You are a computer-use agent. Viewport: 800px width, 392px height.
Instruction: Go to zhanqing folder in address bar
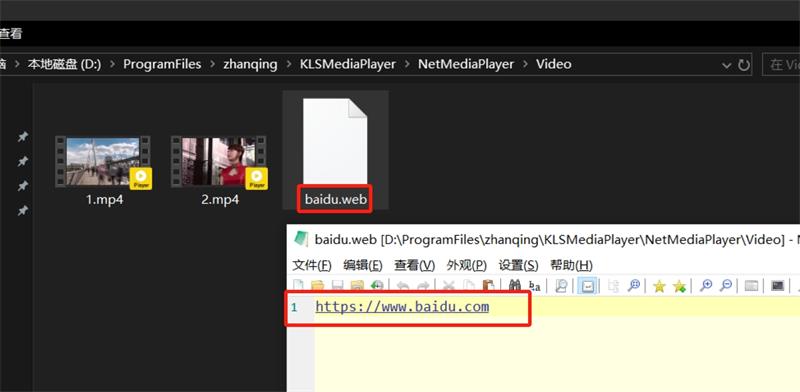(x=250, y=64)
